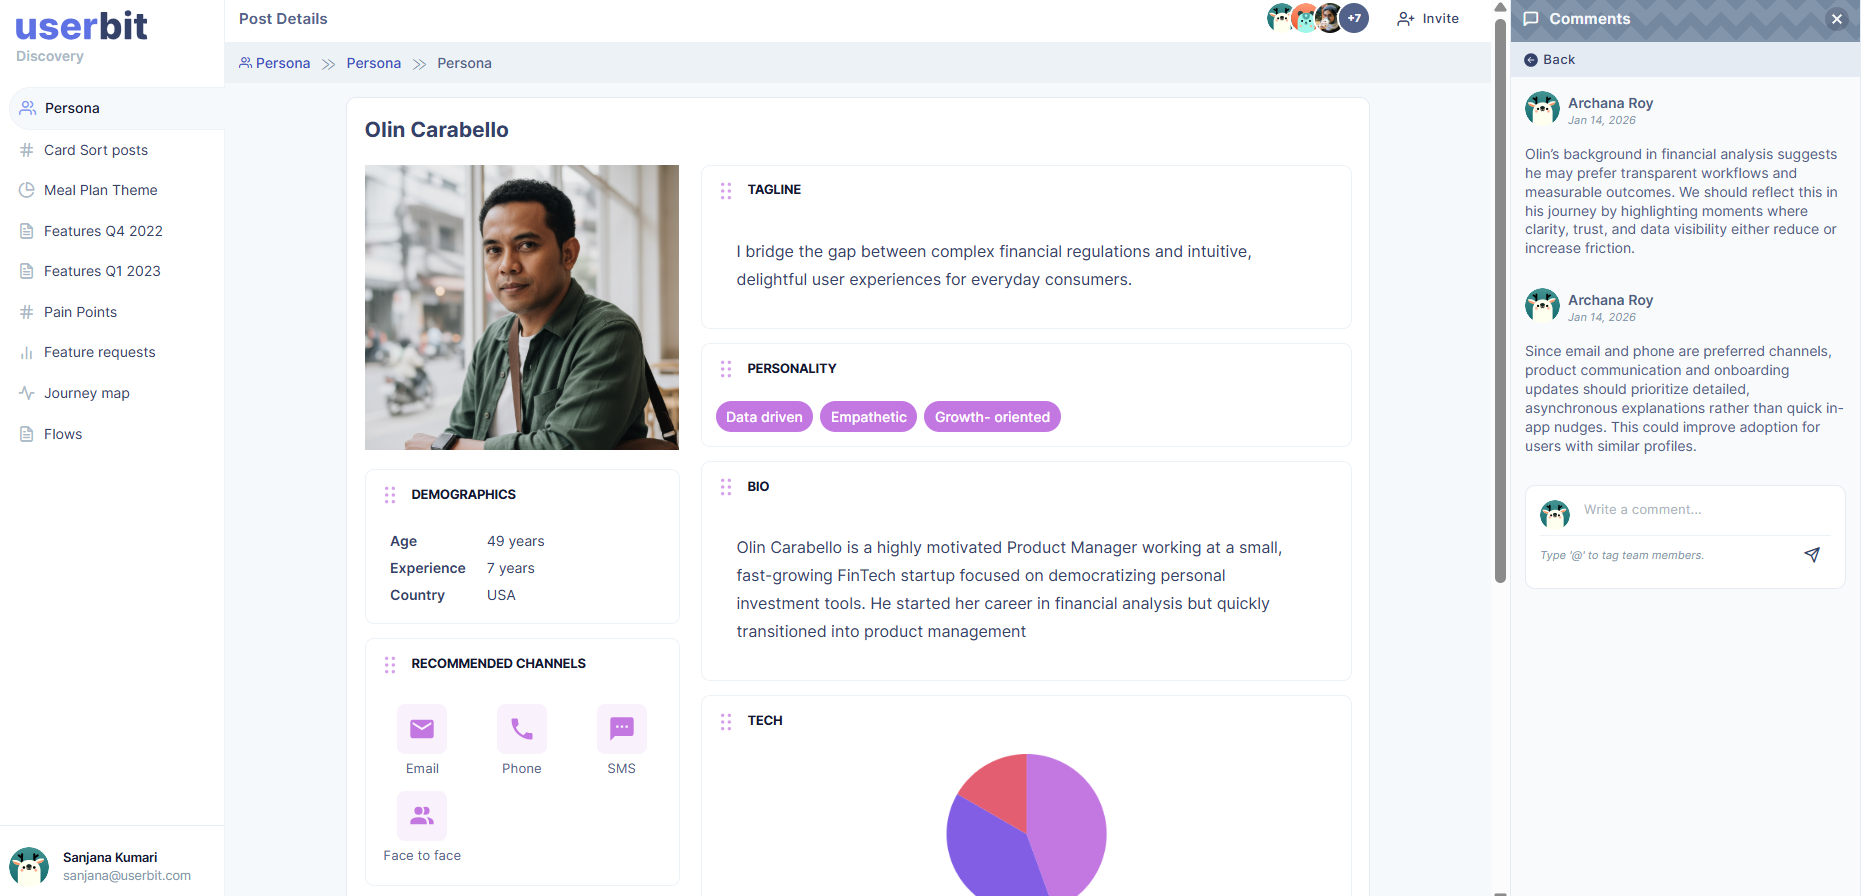Open Flows from its document icon
This screenshot has height=896, width=1865.
pos(27,434)
